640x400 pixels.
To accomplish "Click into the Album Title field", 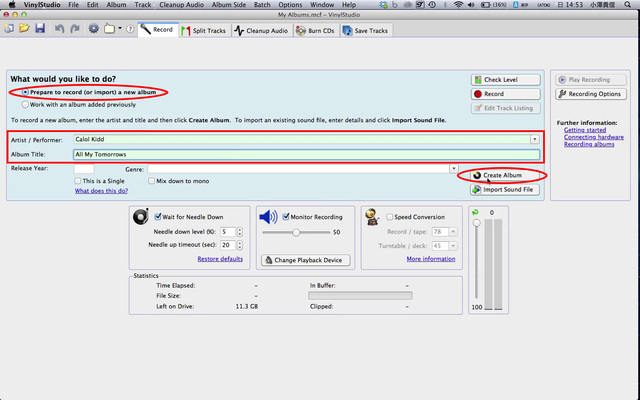I will (x=300, y=155).
